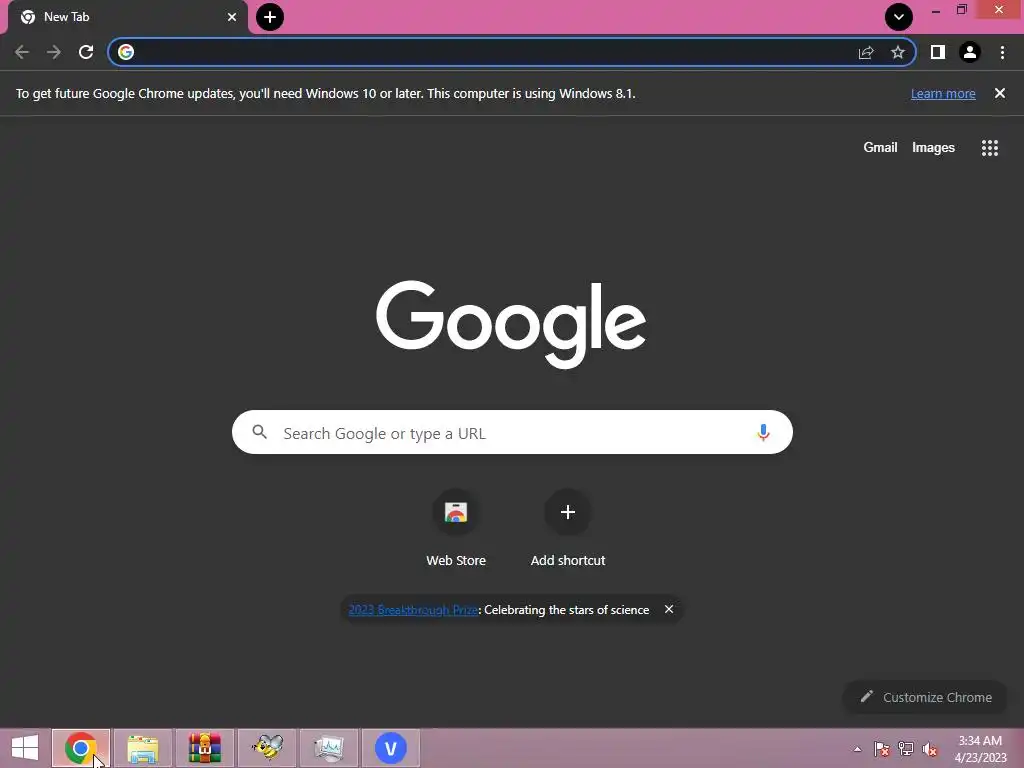Screen dimensions: 1024x768
Task: Open the Learn more link about updates
Action: tap(943, 93)
